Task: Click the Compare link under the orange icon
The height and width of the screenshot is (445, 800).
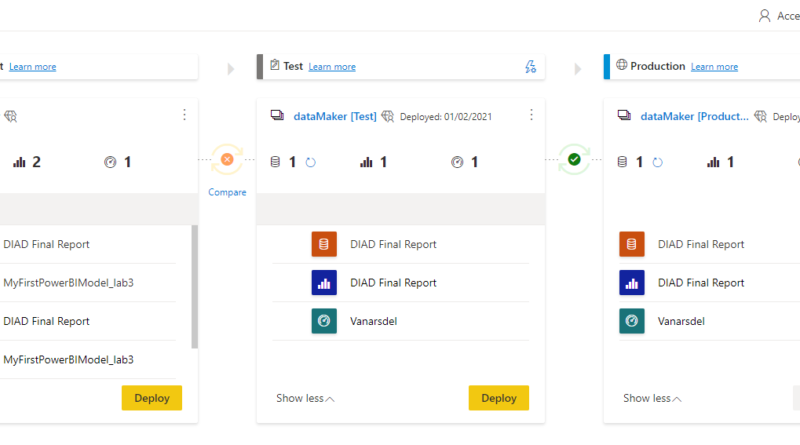Action: 227,192
